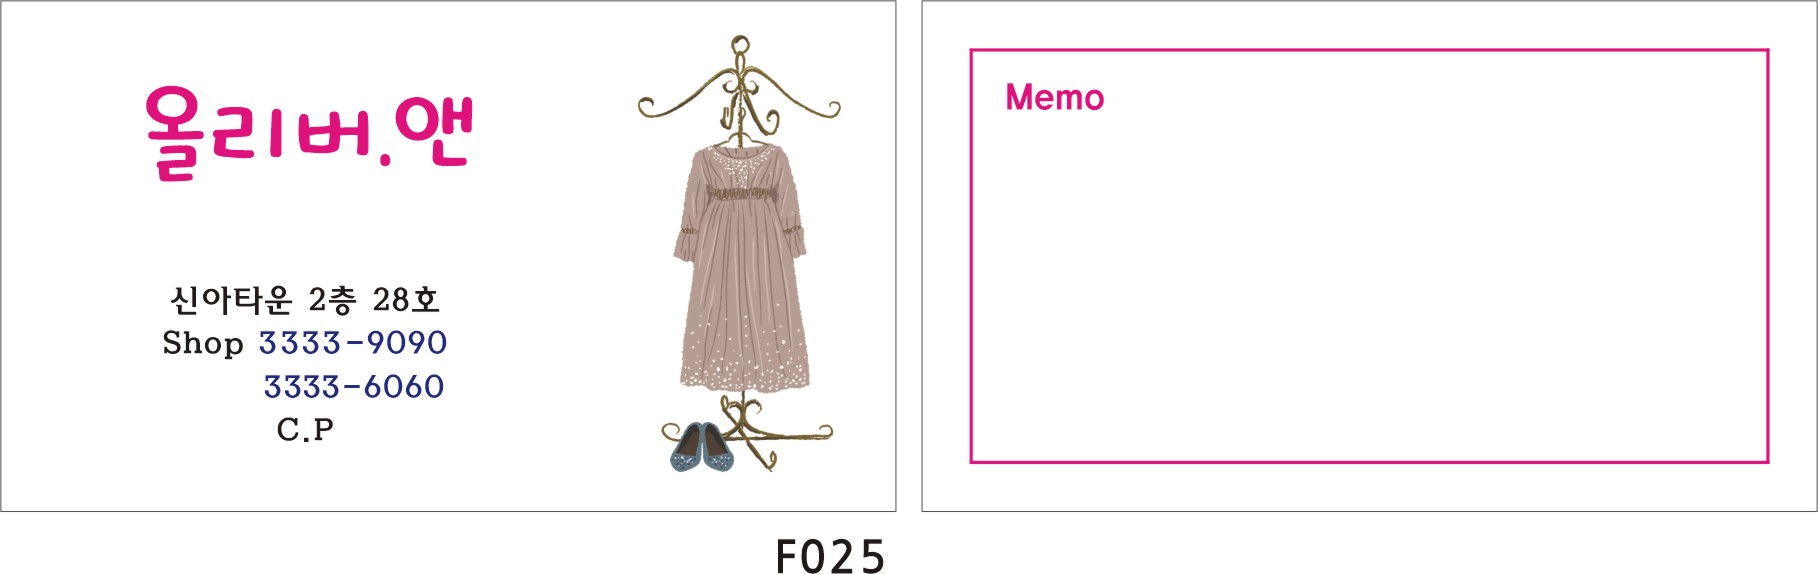This screenshot has height=574, width=1818.
Task: Click the phone number 3333-9090
Action: 353,343
